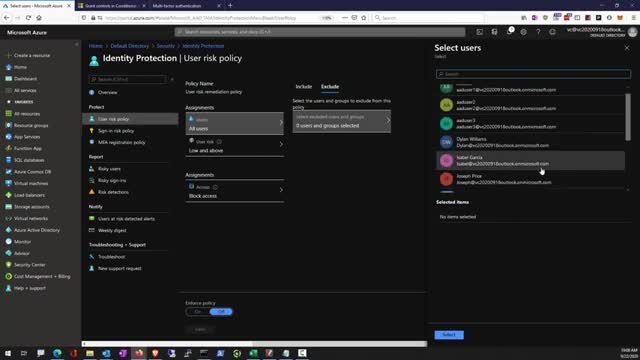Open Risk detections report
Screen dimensions: 640x360
[x=113, y=192]
